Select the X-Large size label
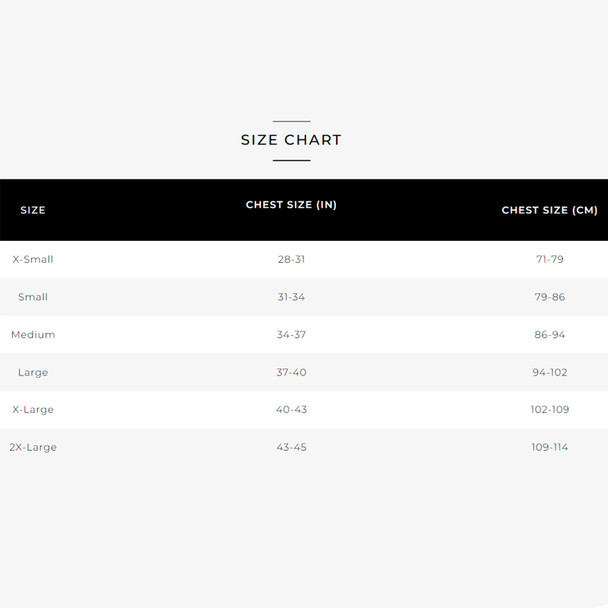Viewport: 608px width, 608px height. 33,410
